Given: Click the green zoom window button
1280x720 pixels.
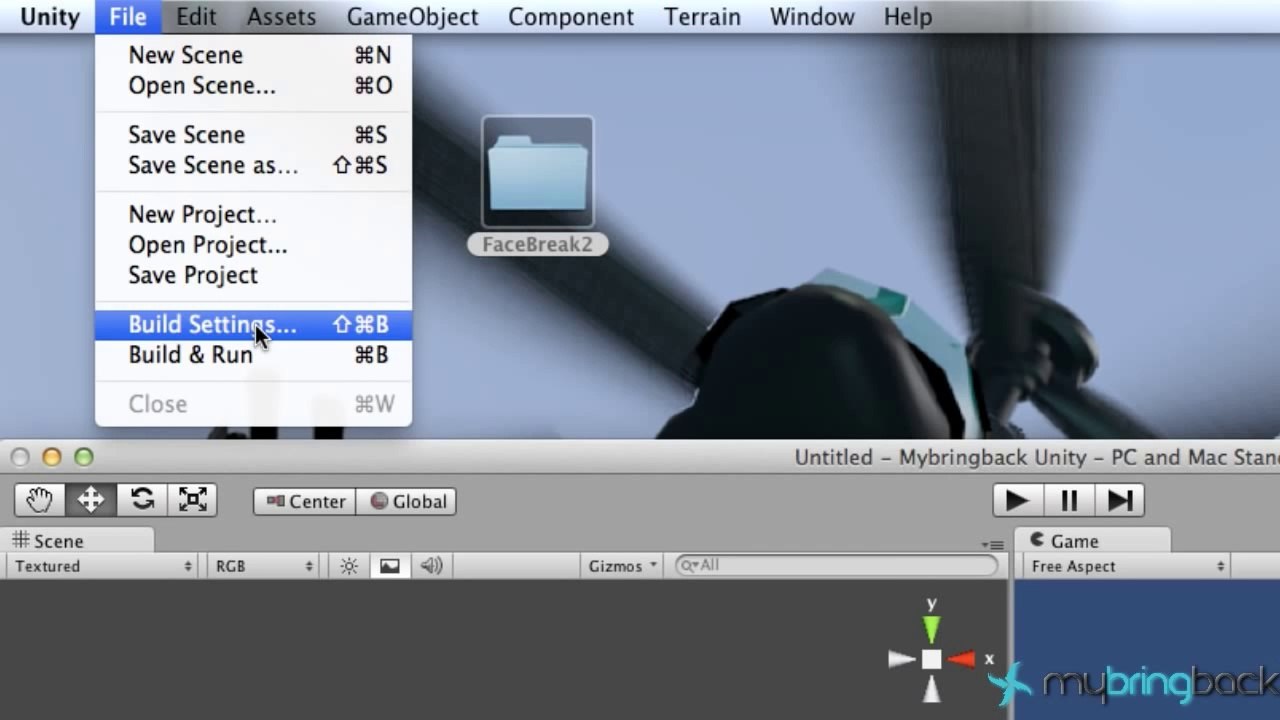Looking at the screenshot, I should [x=83, y=457].
